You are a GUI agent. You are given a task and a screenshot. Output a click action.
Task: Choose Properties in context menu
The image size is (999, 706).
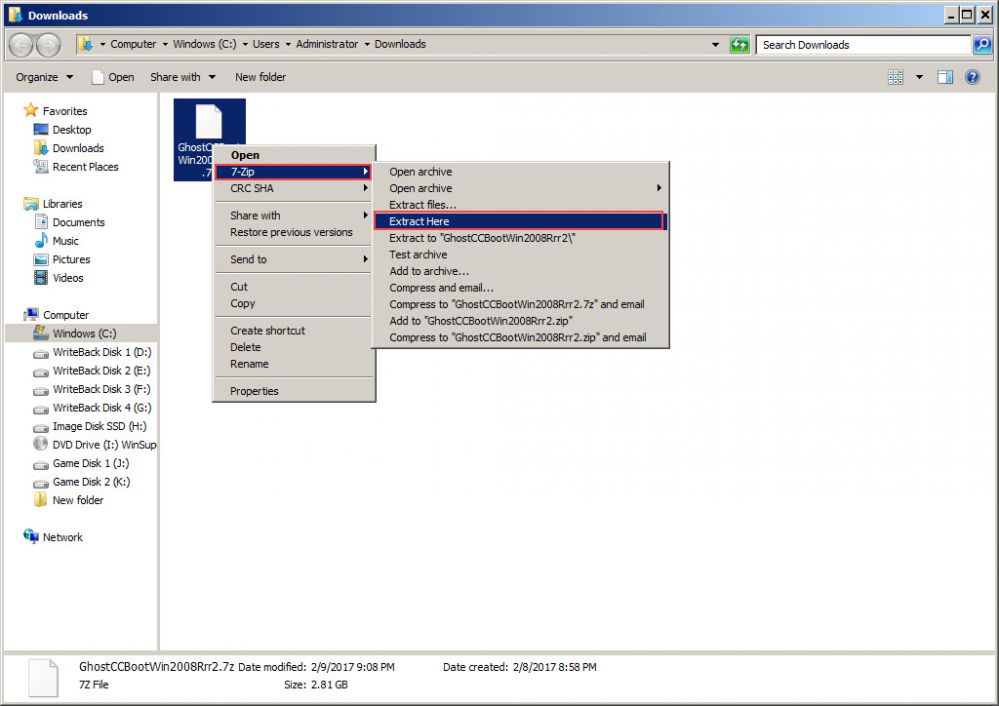[294, 391]
